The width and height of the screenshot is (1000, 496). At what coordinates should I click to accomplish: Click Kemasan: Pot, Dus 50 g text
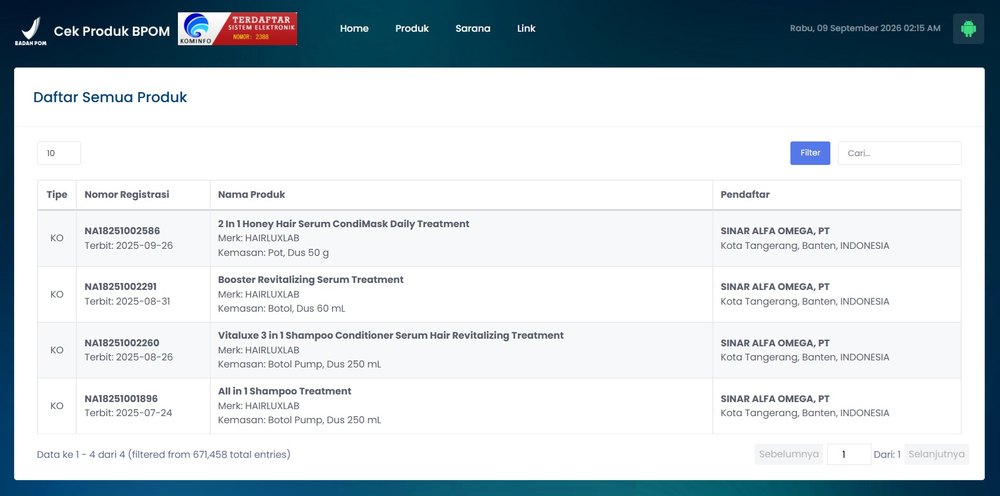(274, 252)
